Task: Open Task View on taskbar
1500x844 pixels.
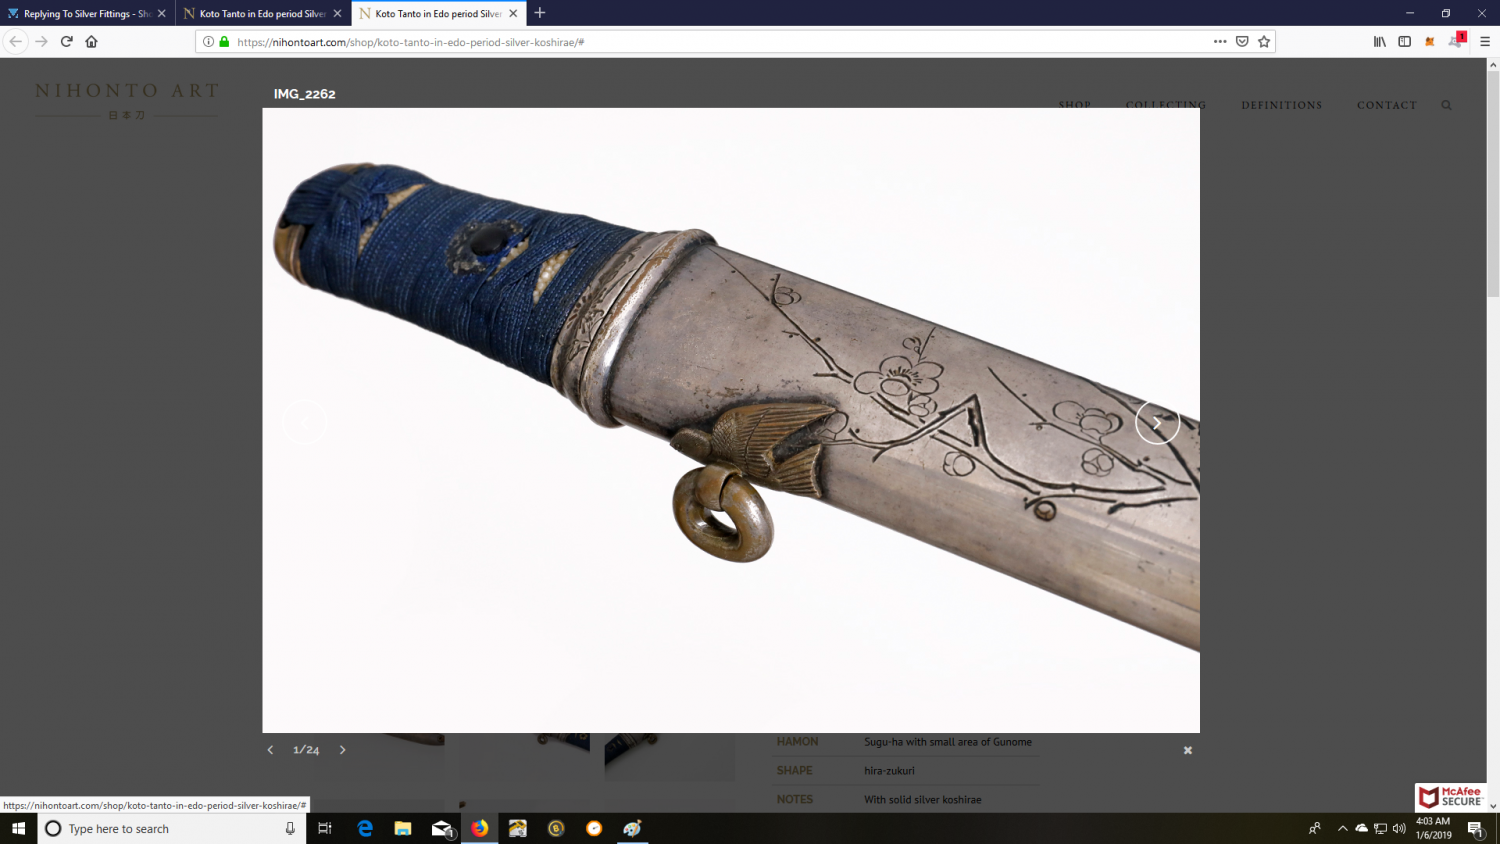Action: point(325,828)
